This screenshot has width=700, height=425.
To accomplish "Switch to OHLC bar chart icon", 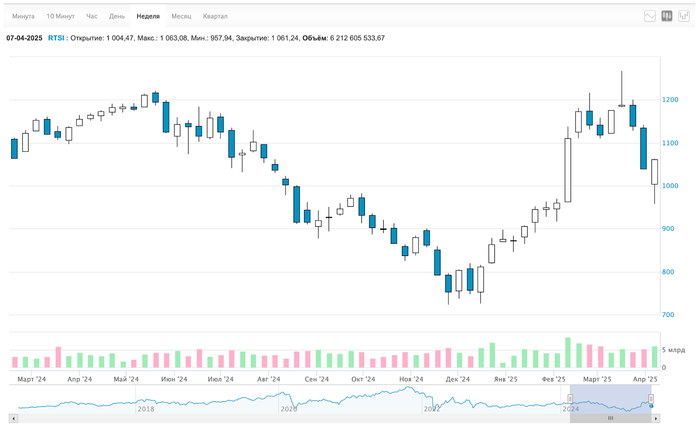I will [683, 16].
